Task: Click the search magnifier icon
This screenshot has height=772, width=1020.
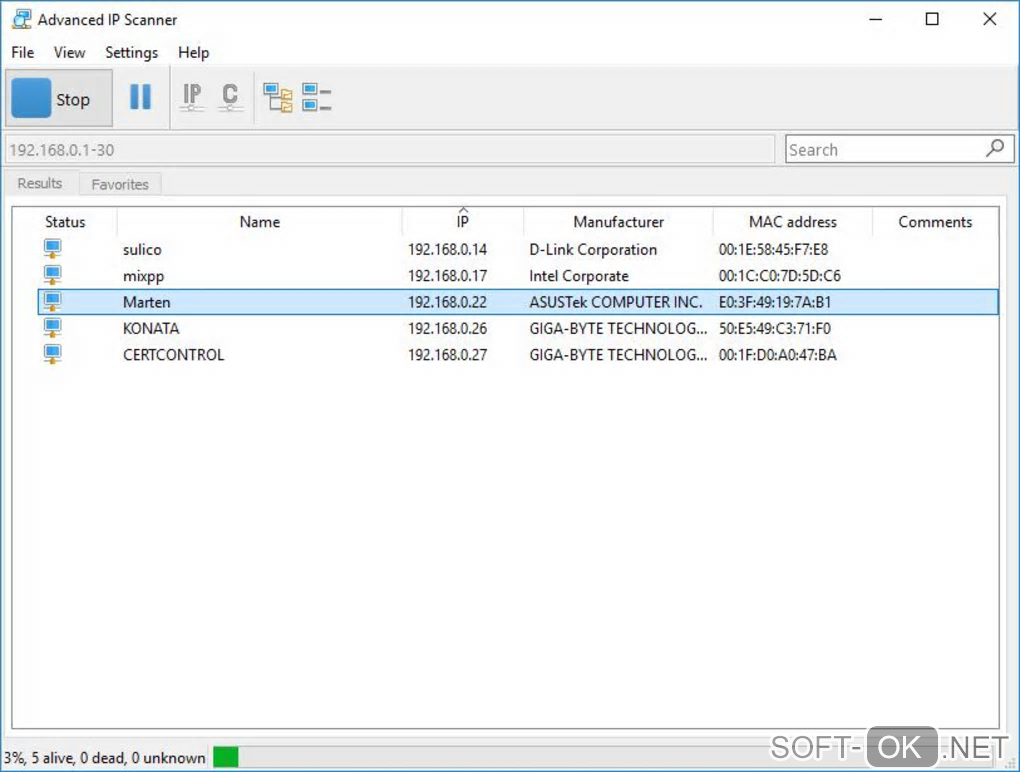Action: (995, 148)
